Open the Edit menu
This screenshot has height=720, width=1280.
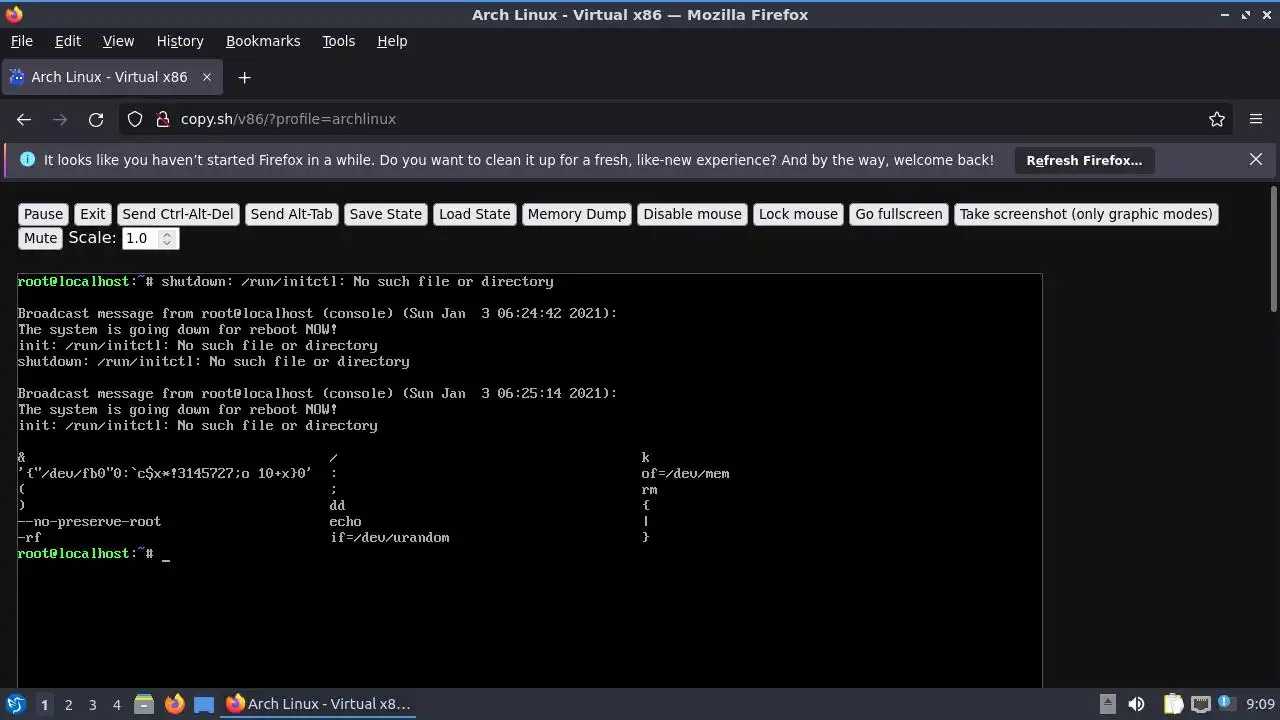click(68, 41)
